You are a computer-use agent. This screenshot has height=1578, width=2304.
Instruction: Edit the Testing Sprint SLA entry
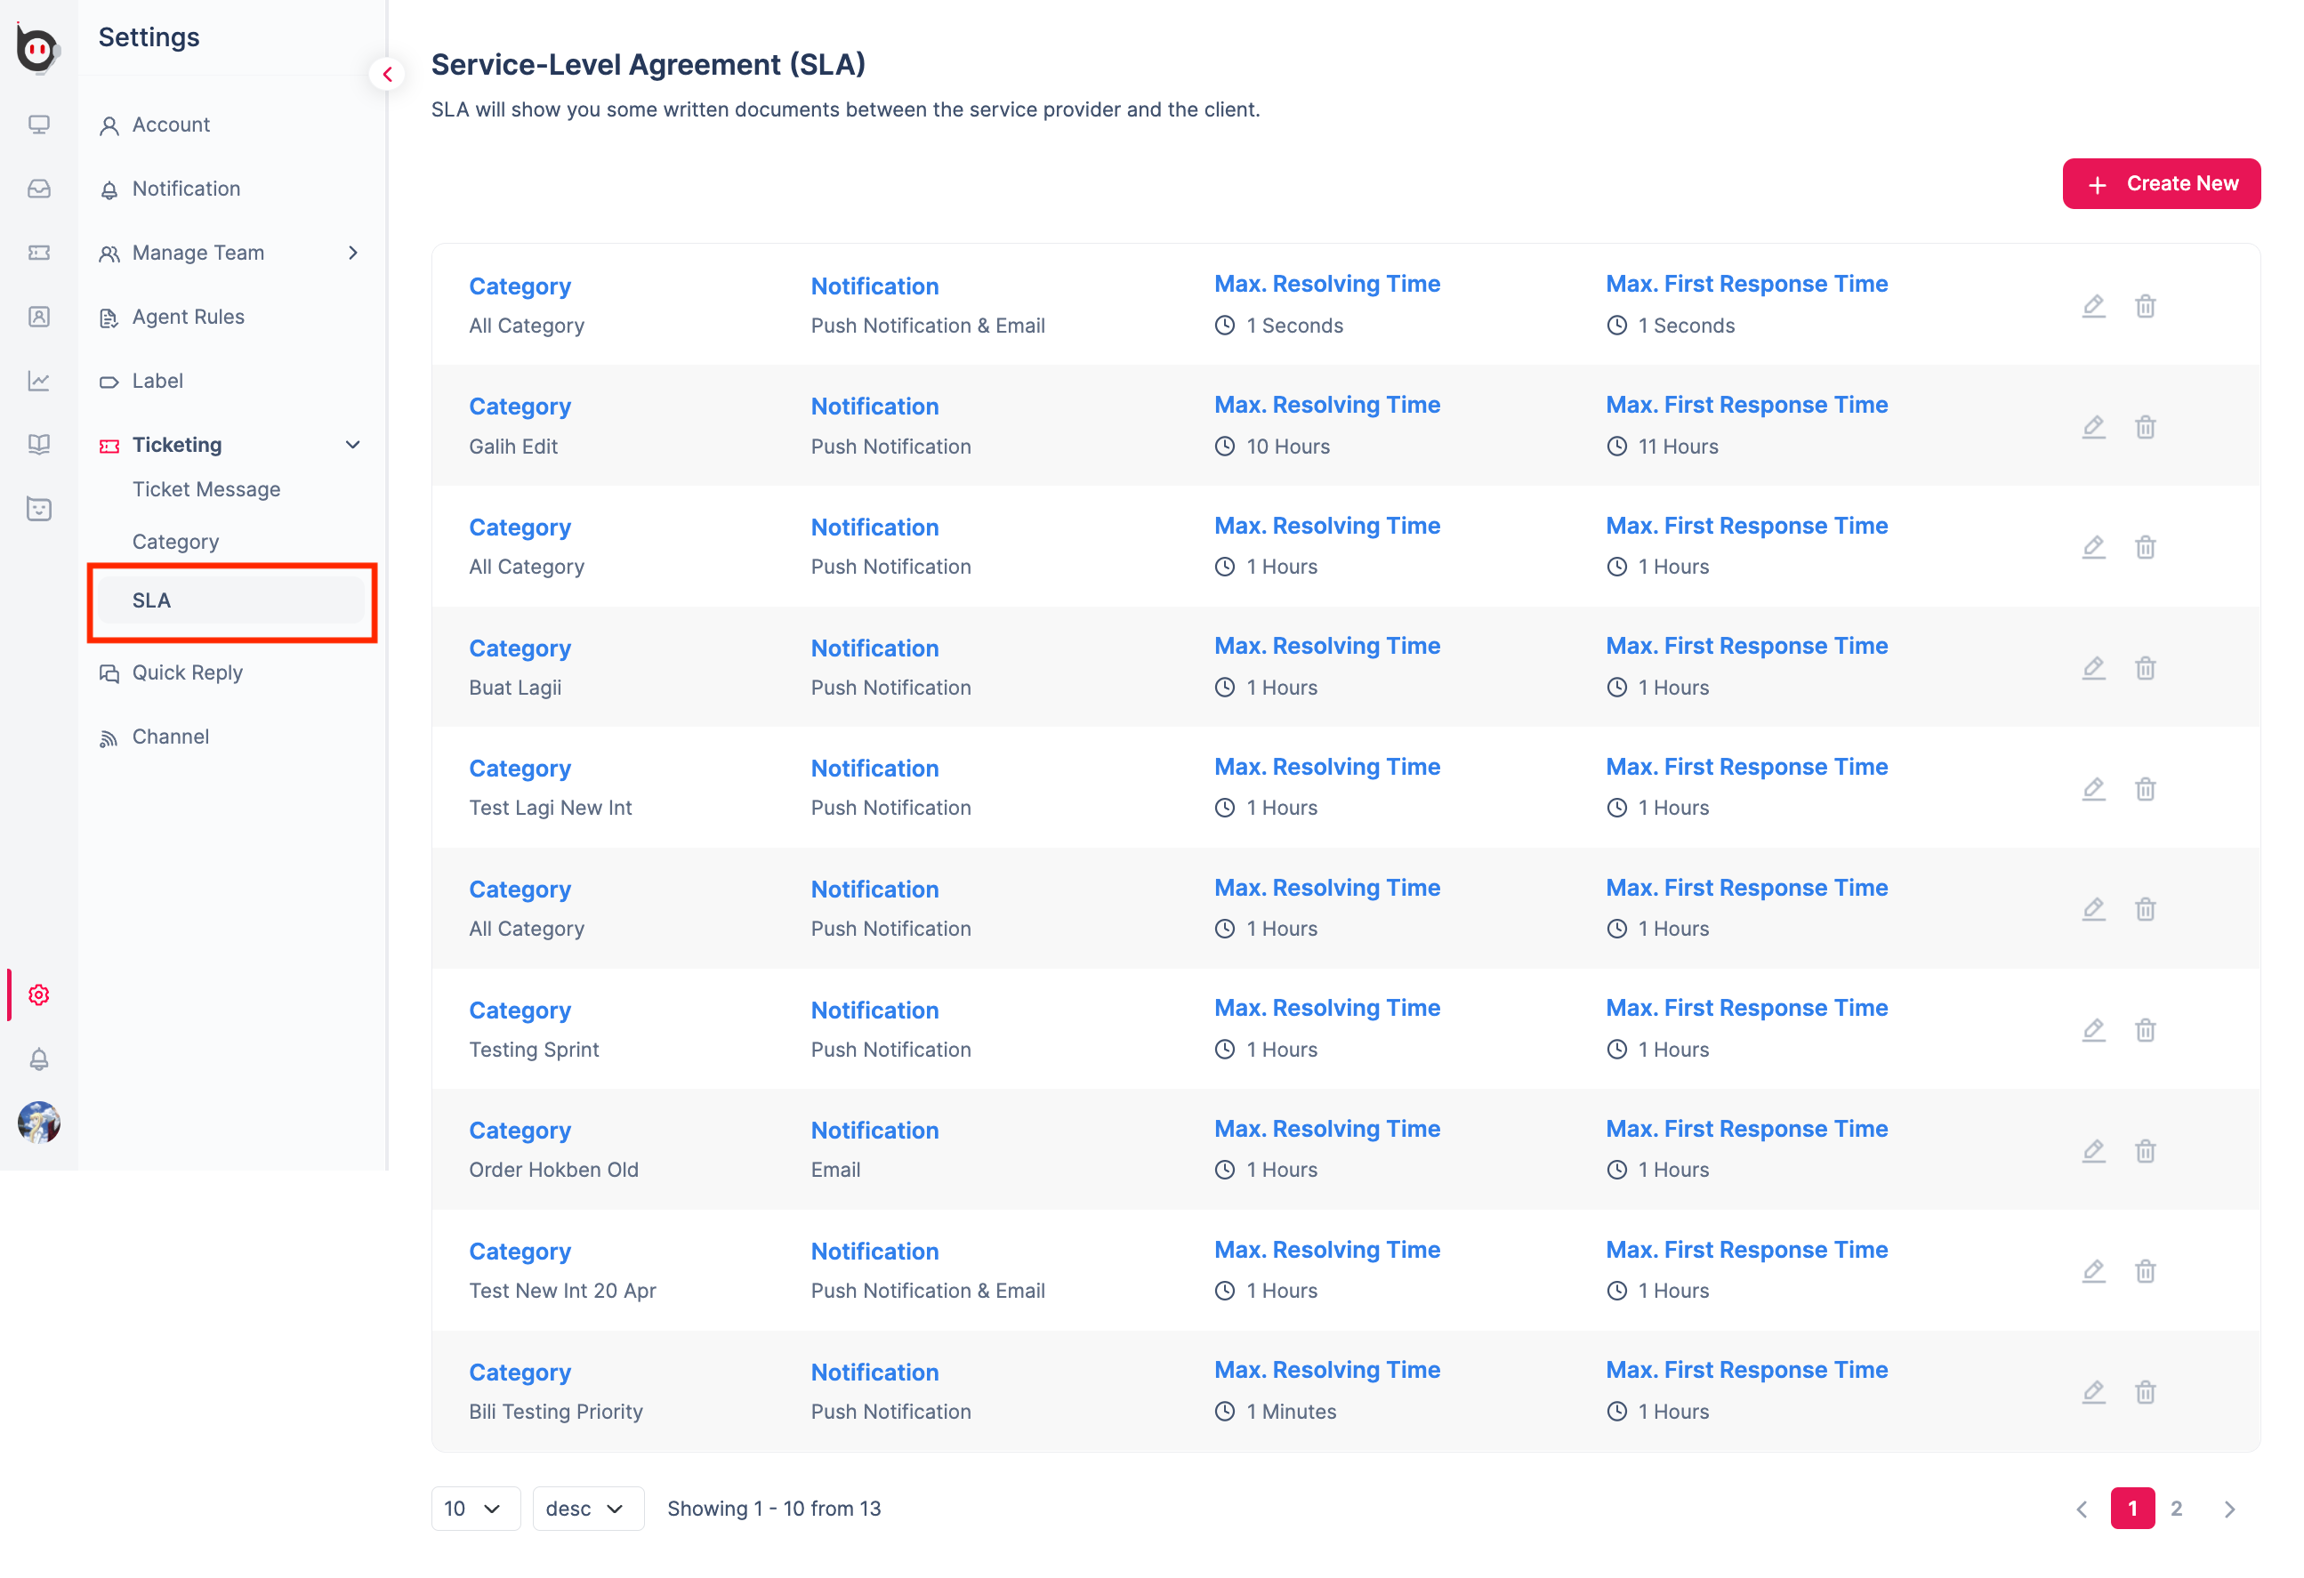2093,1030
